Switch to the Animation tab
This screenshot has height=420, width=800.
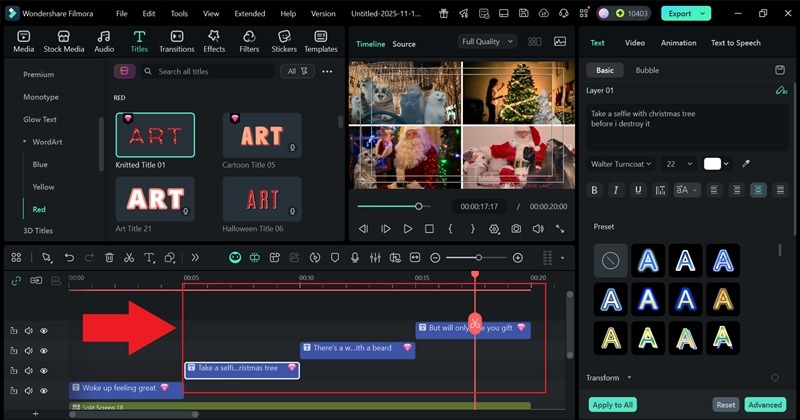tap(678, 43)
